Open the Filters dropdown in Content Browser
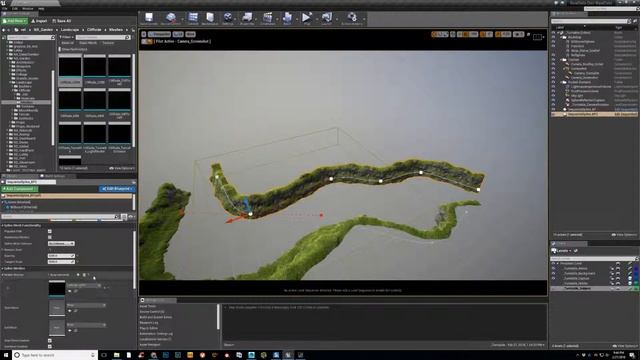This screenshot has height=360, width=640. [x=66, y=37]
